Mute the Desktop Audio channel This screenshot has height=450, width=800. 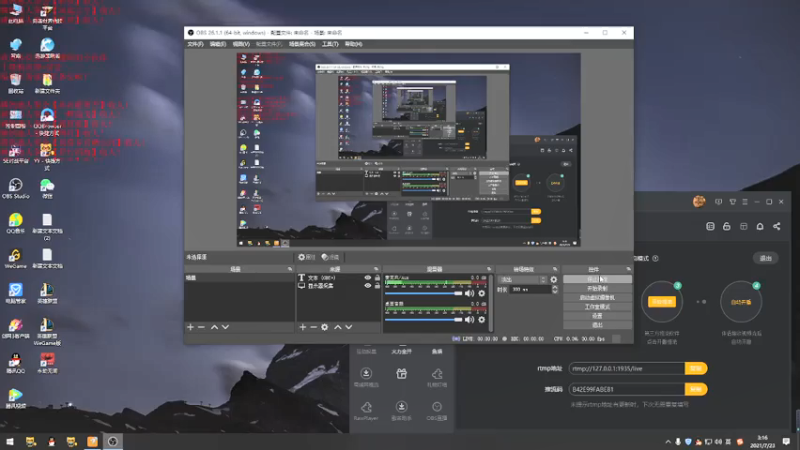(x=469, y=320)
